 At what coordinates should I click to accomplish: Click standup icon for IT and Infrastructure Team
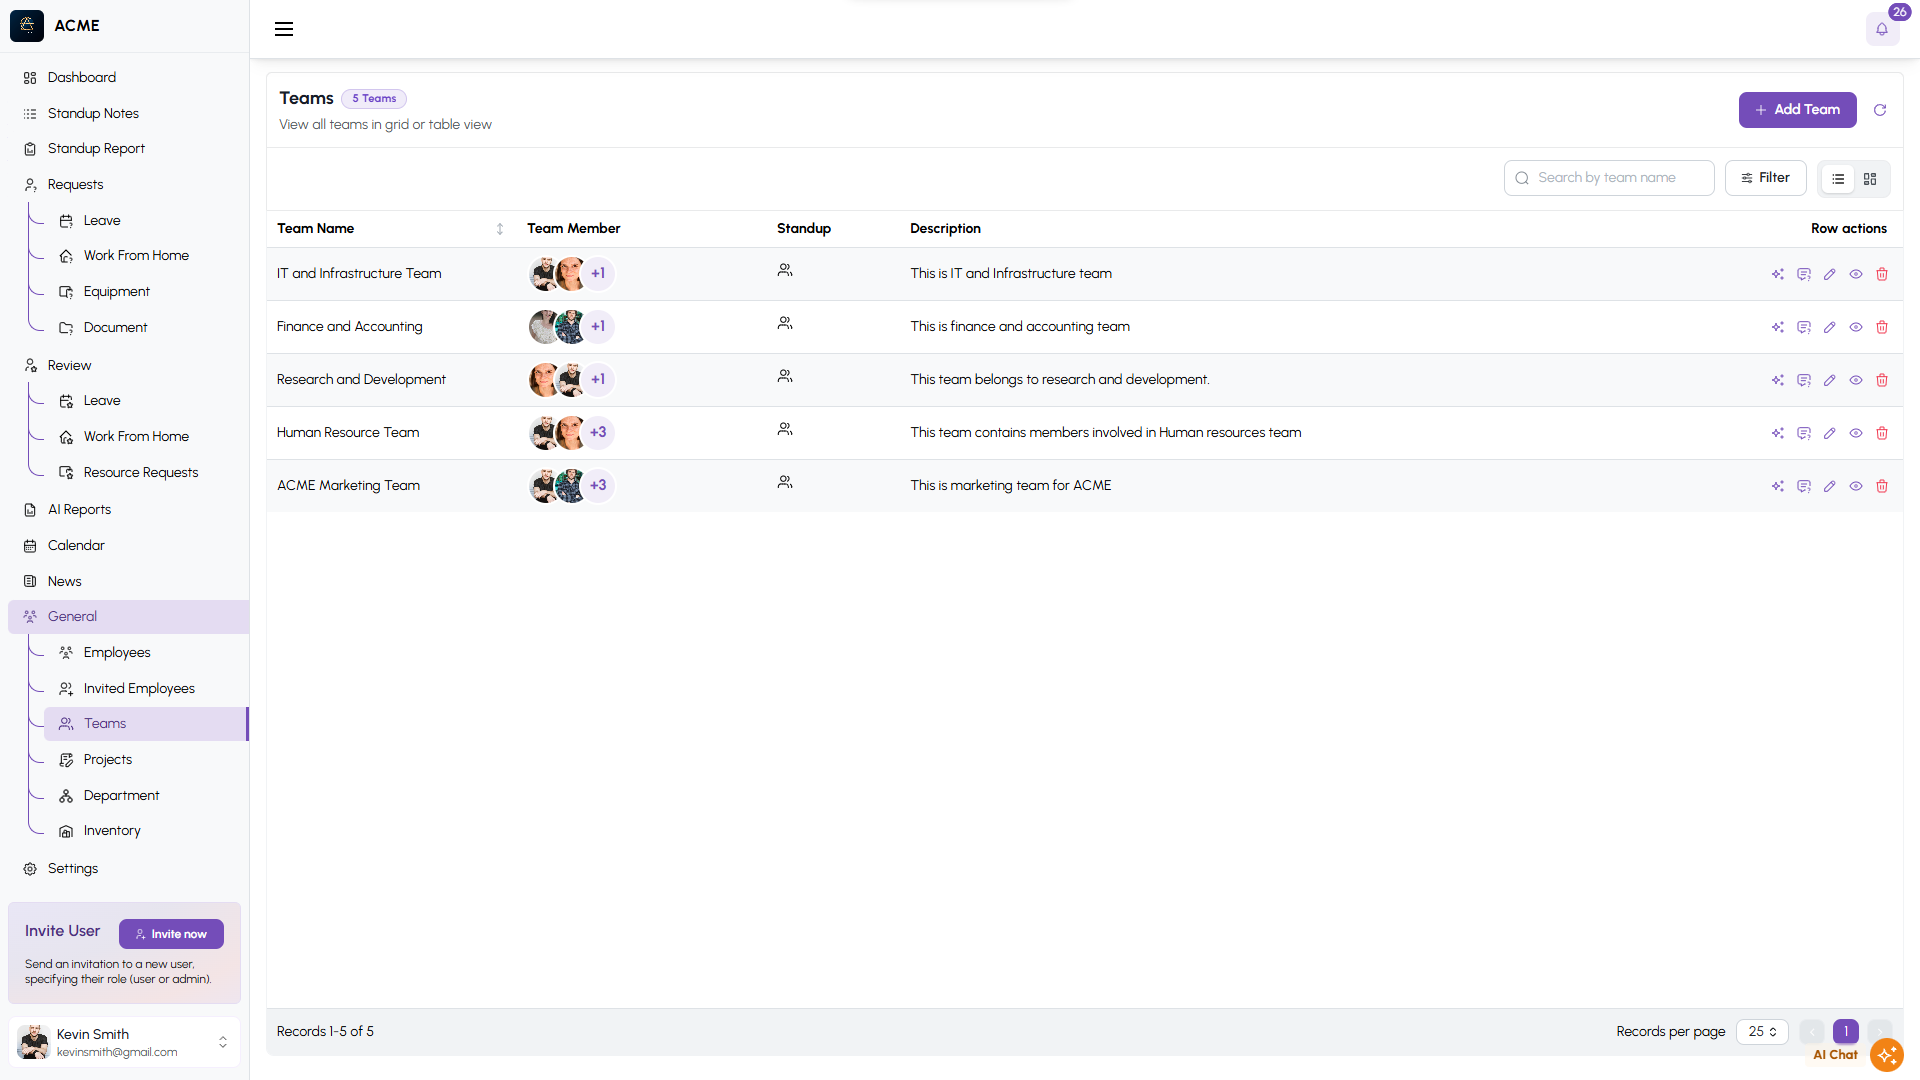[785, 271]
